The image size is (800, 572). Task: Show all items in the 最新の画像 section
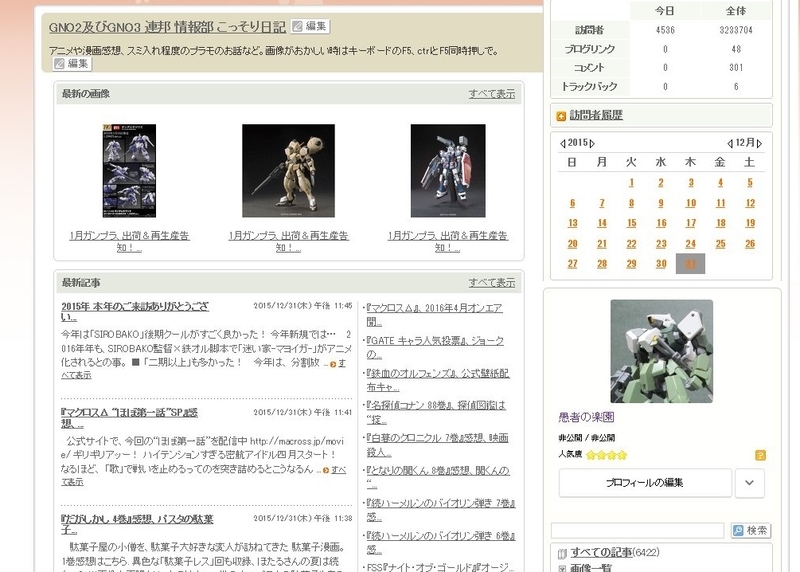[x=492, y=94]
